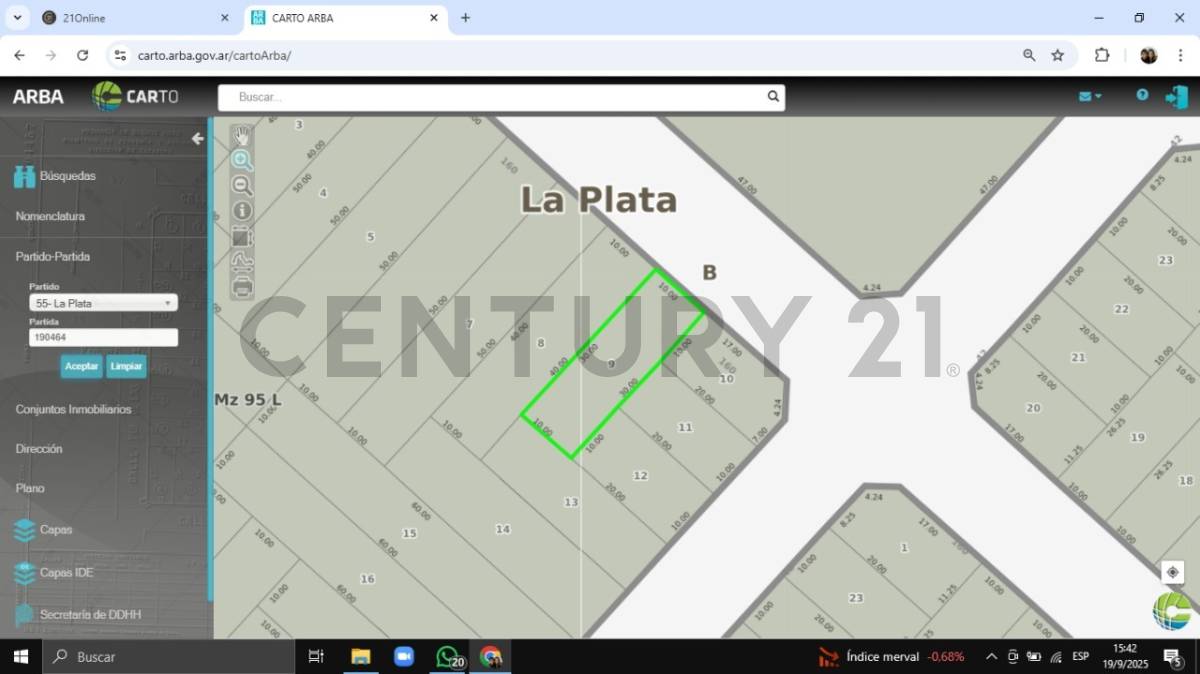Open the Dirección search section
1200x674 pixels.
39,449
